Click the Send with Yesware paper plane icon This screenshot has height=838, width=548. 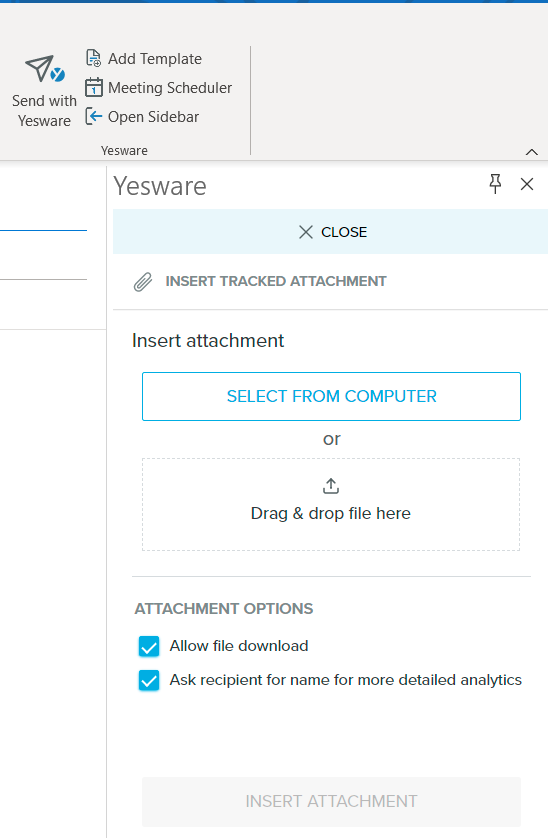[45, 69]
